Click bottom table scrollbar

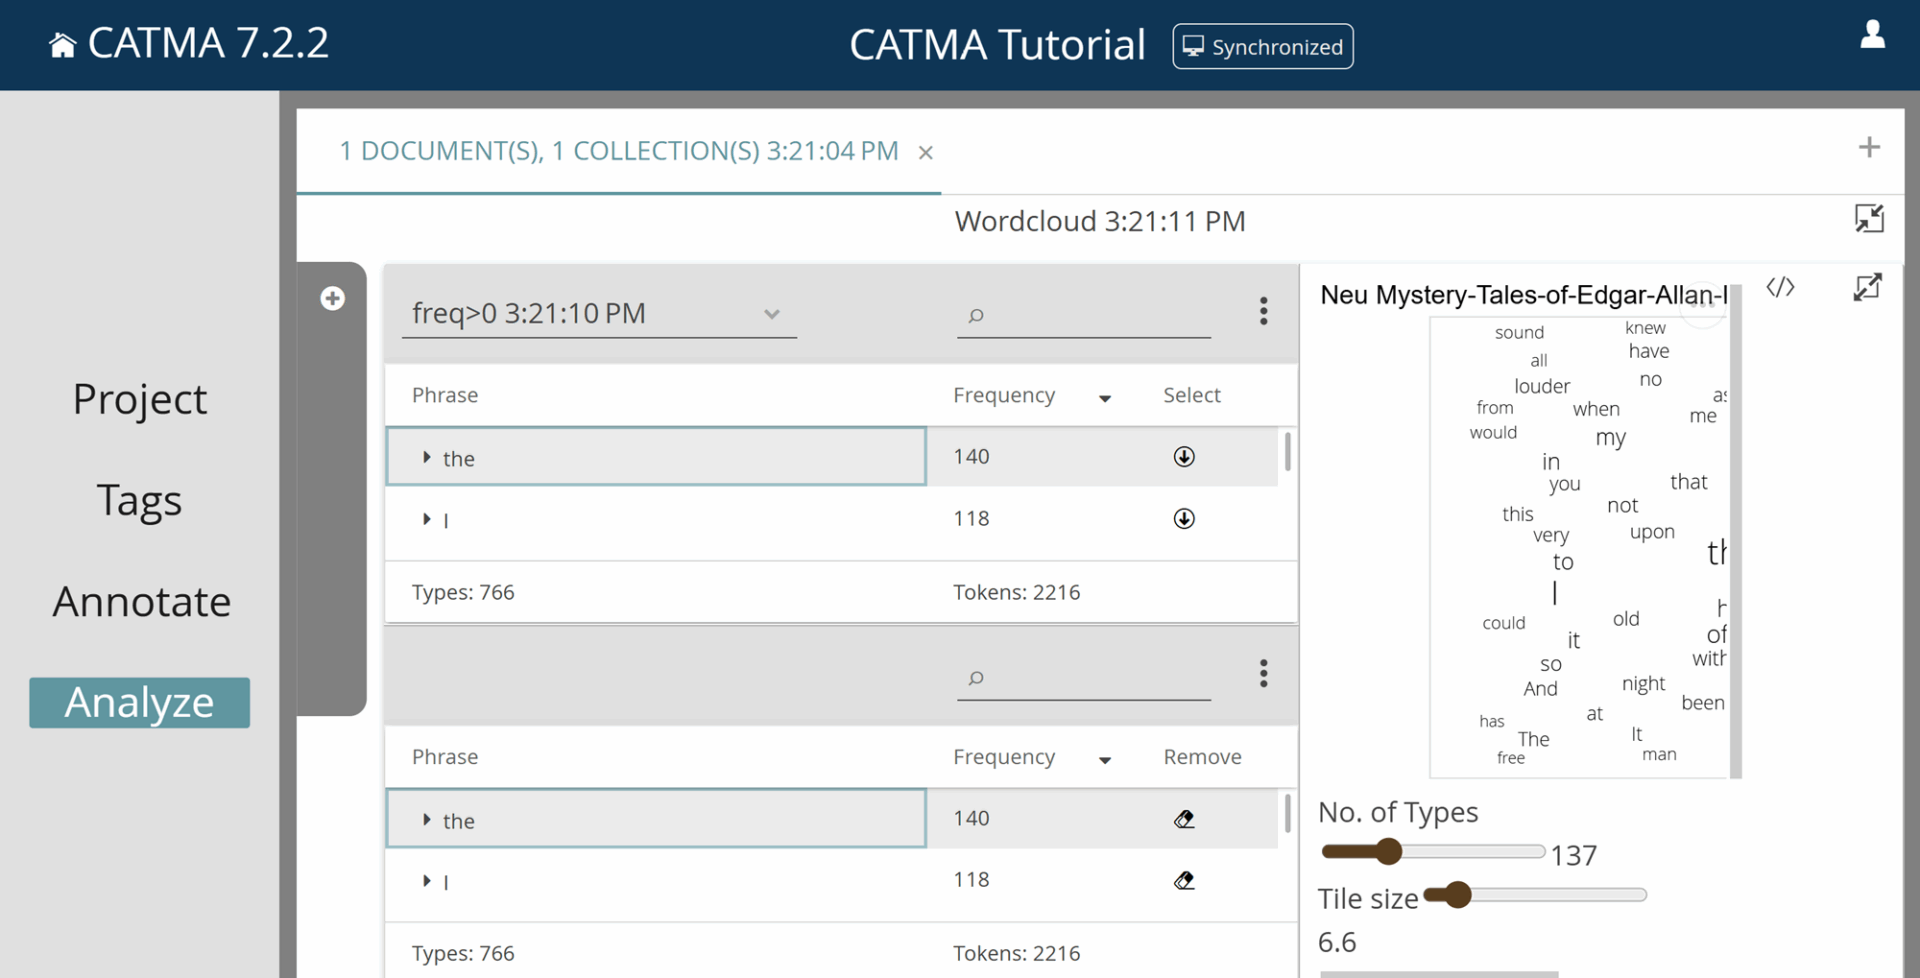[x=1287, y=813]
